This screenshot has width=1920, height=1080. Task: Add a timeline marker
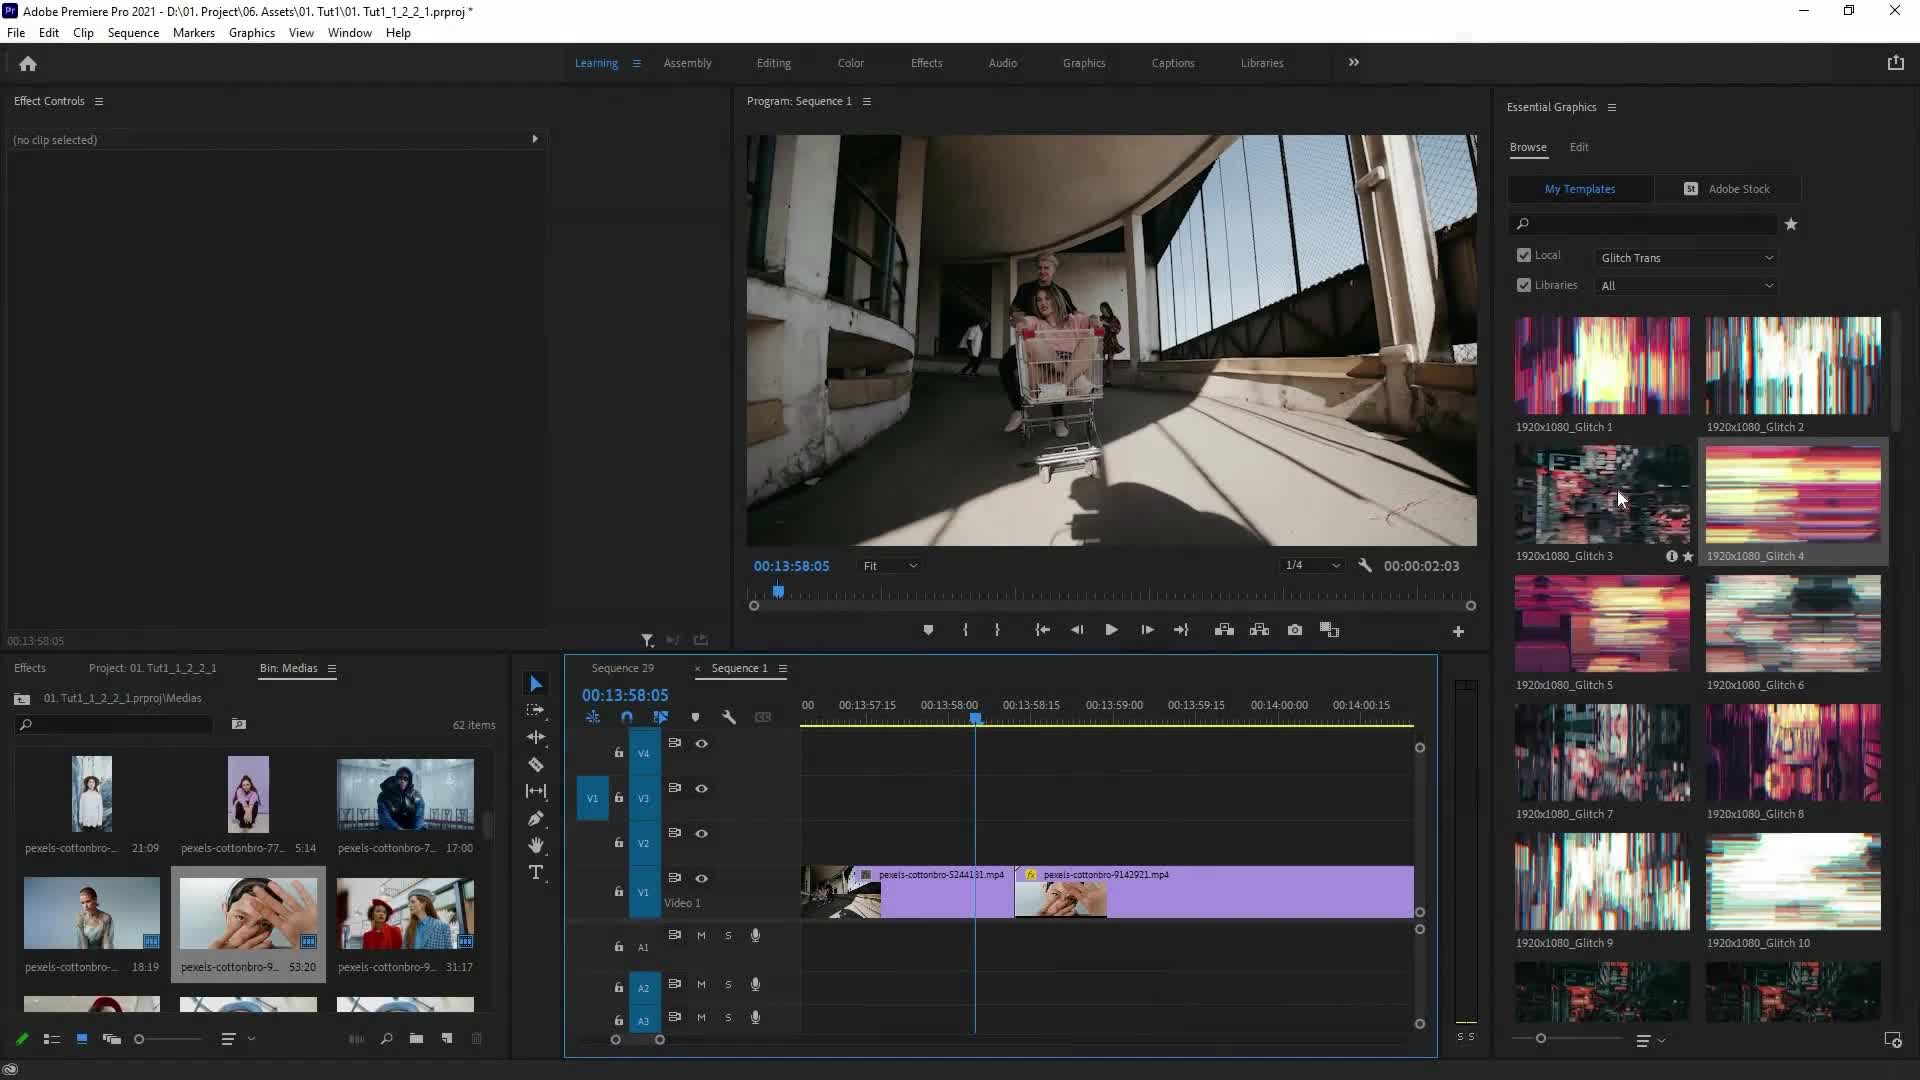tap(696, 717)
